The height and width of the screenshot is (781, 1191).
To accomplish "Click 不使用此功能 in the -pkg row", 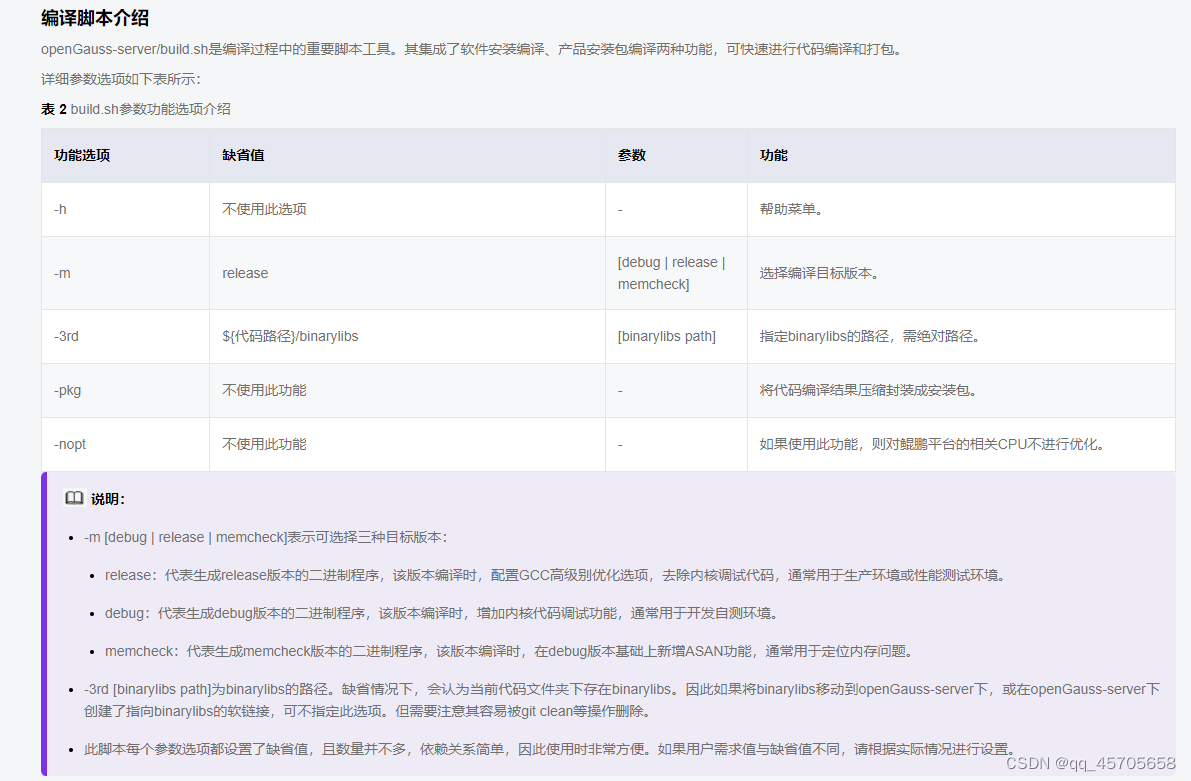I will tap(407, 390).
